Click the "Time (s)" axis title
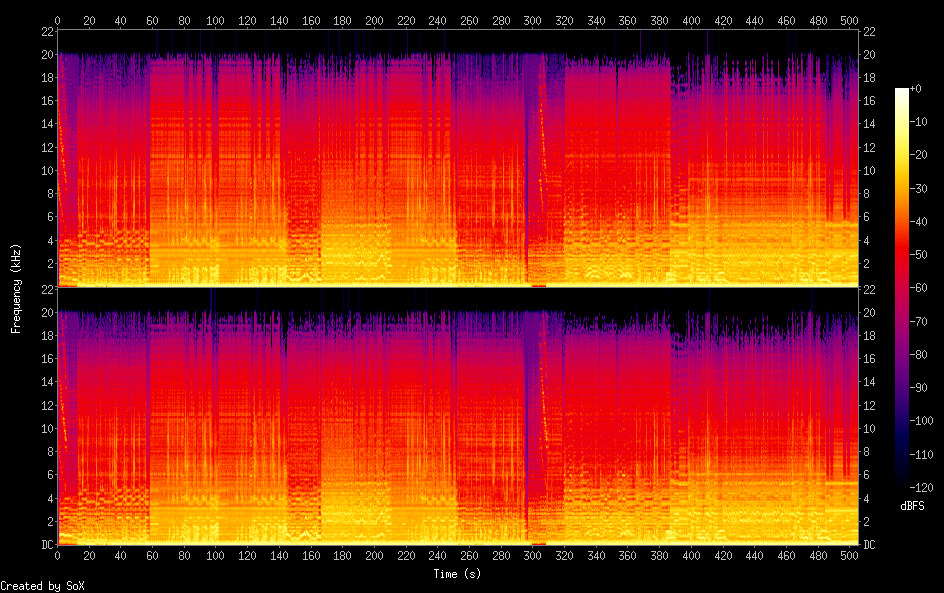This screenshot has height=593, width=944. [x=457, y=574]
